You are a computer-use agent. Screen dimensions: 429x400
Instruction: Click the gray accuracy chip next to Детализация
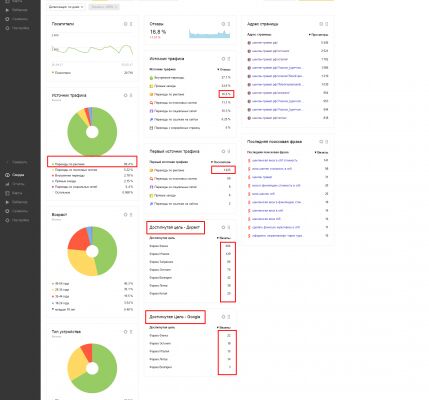tap(104, 7)
